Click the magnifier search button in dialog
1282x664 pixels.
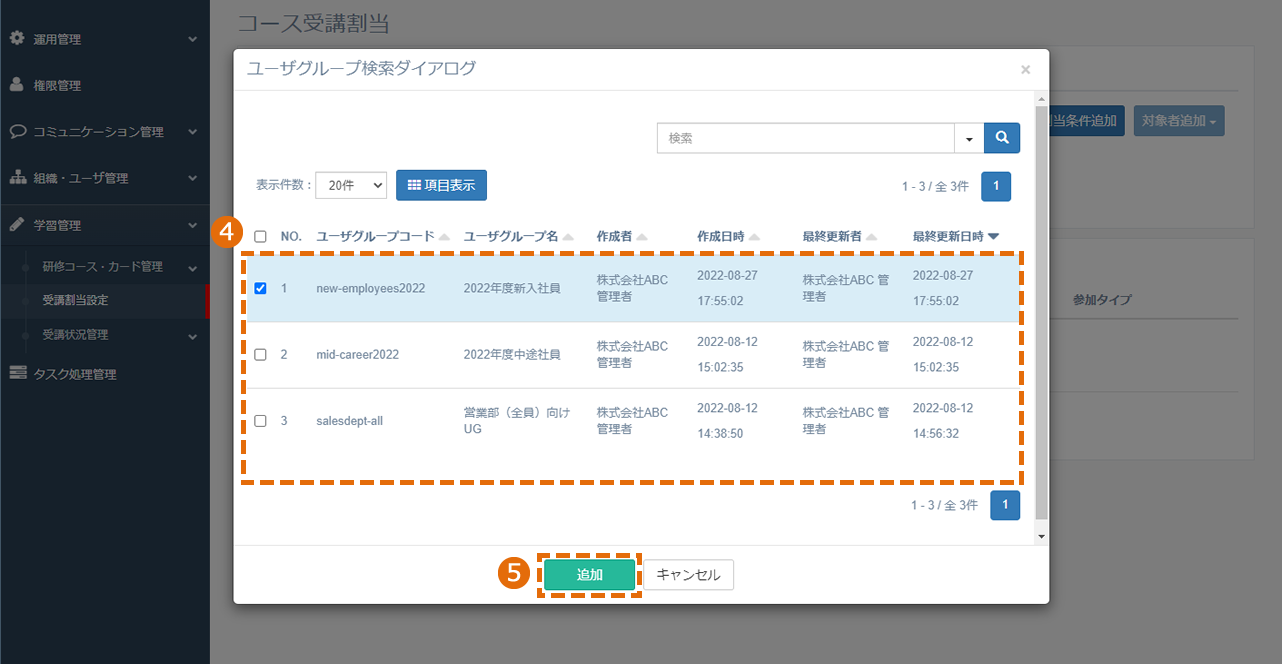[x=1002, y=138]
